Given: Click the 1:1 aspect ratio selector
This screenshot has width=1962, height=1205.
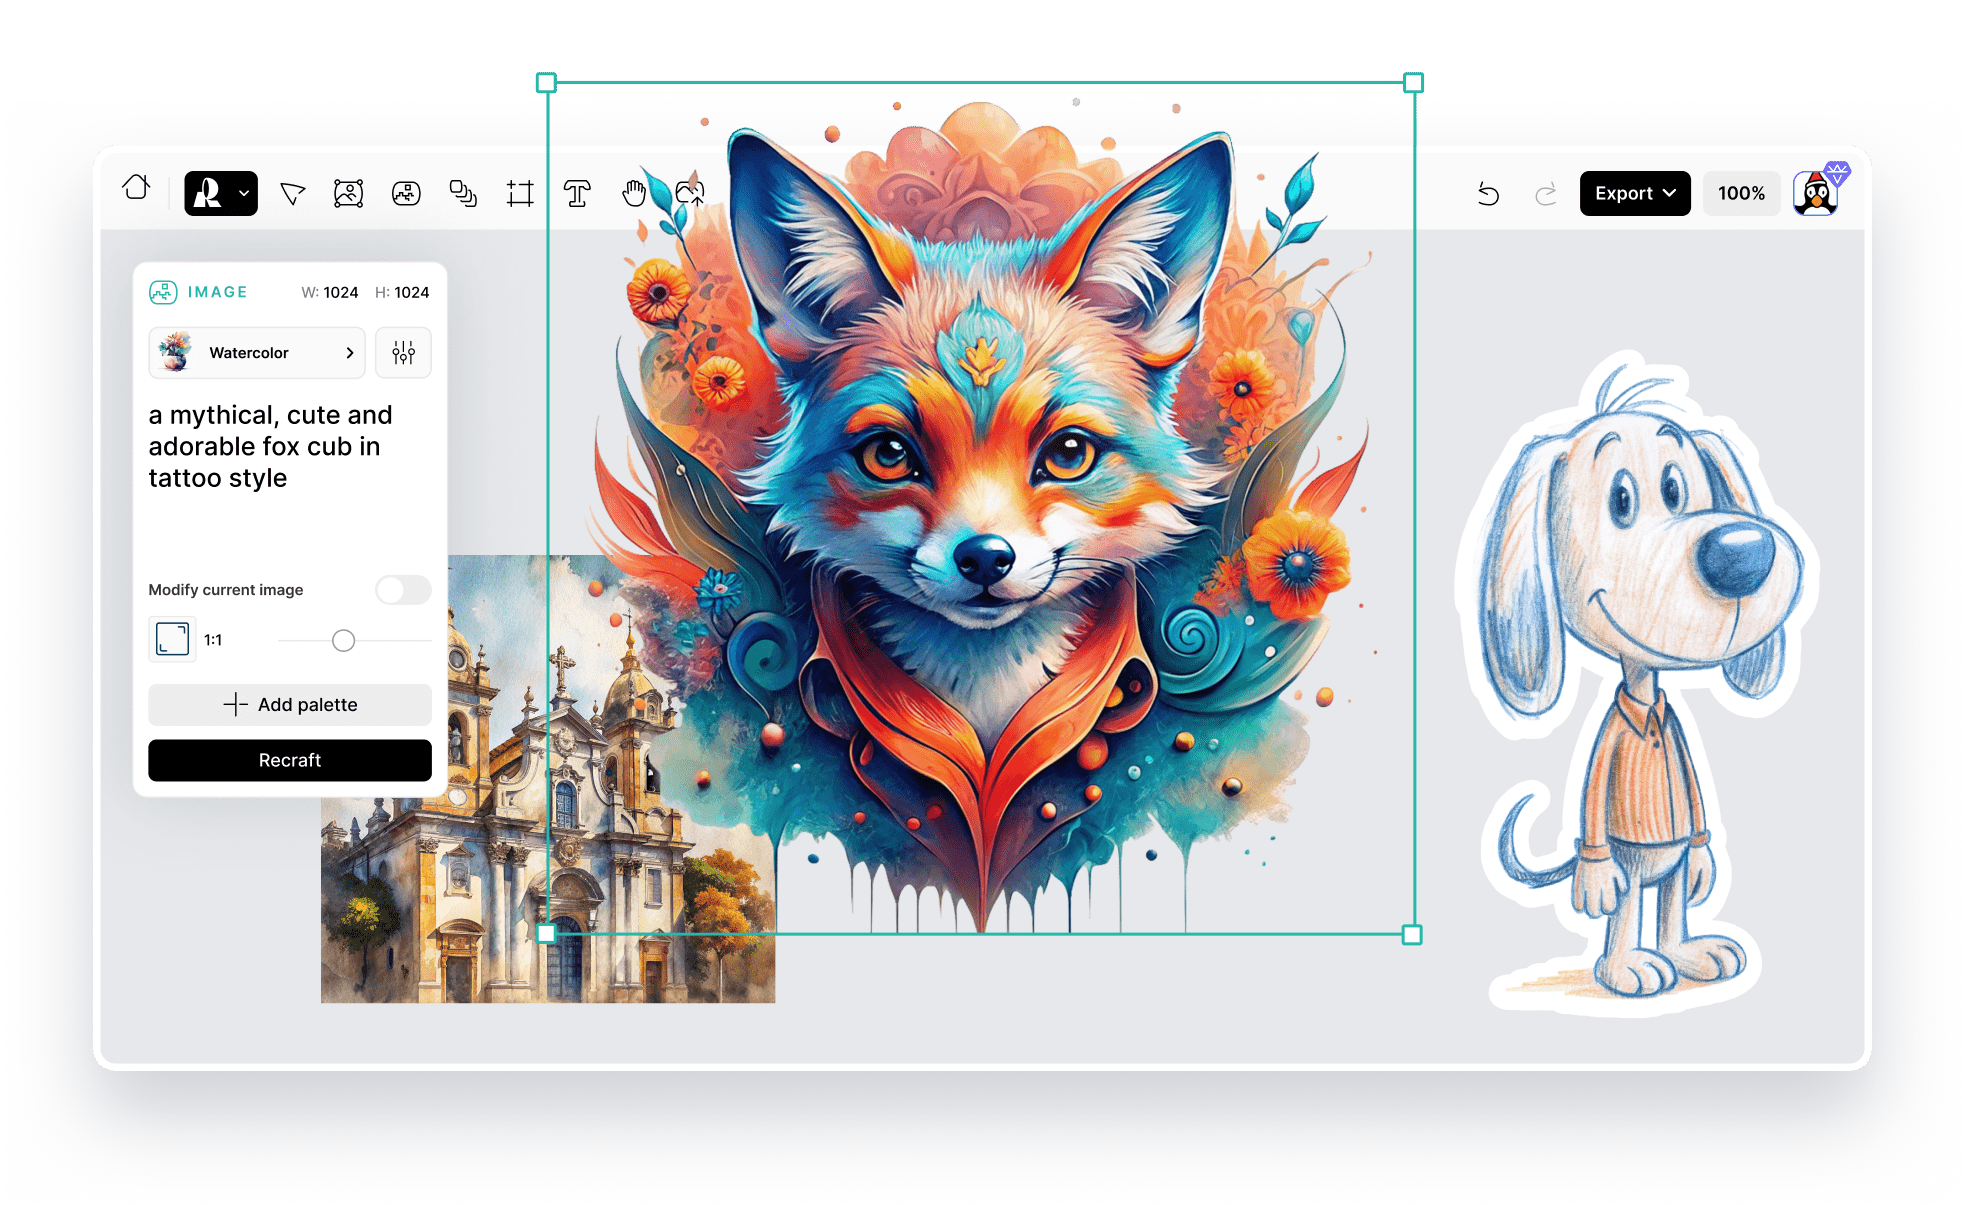Looking at the screenshot, I should [173, 640].
